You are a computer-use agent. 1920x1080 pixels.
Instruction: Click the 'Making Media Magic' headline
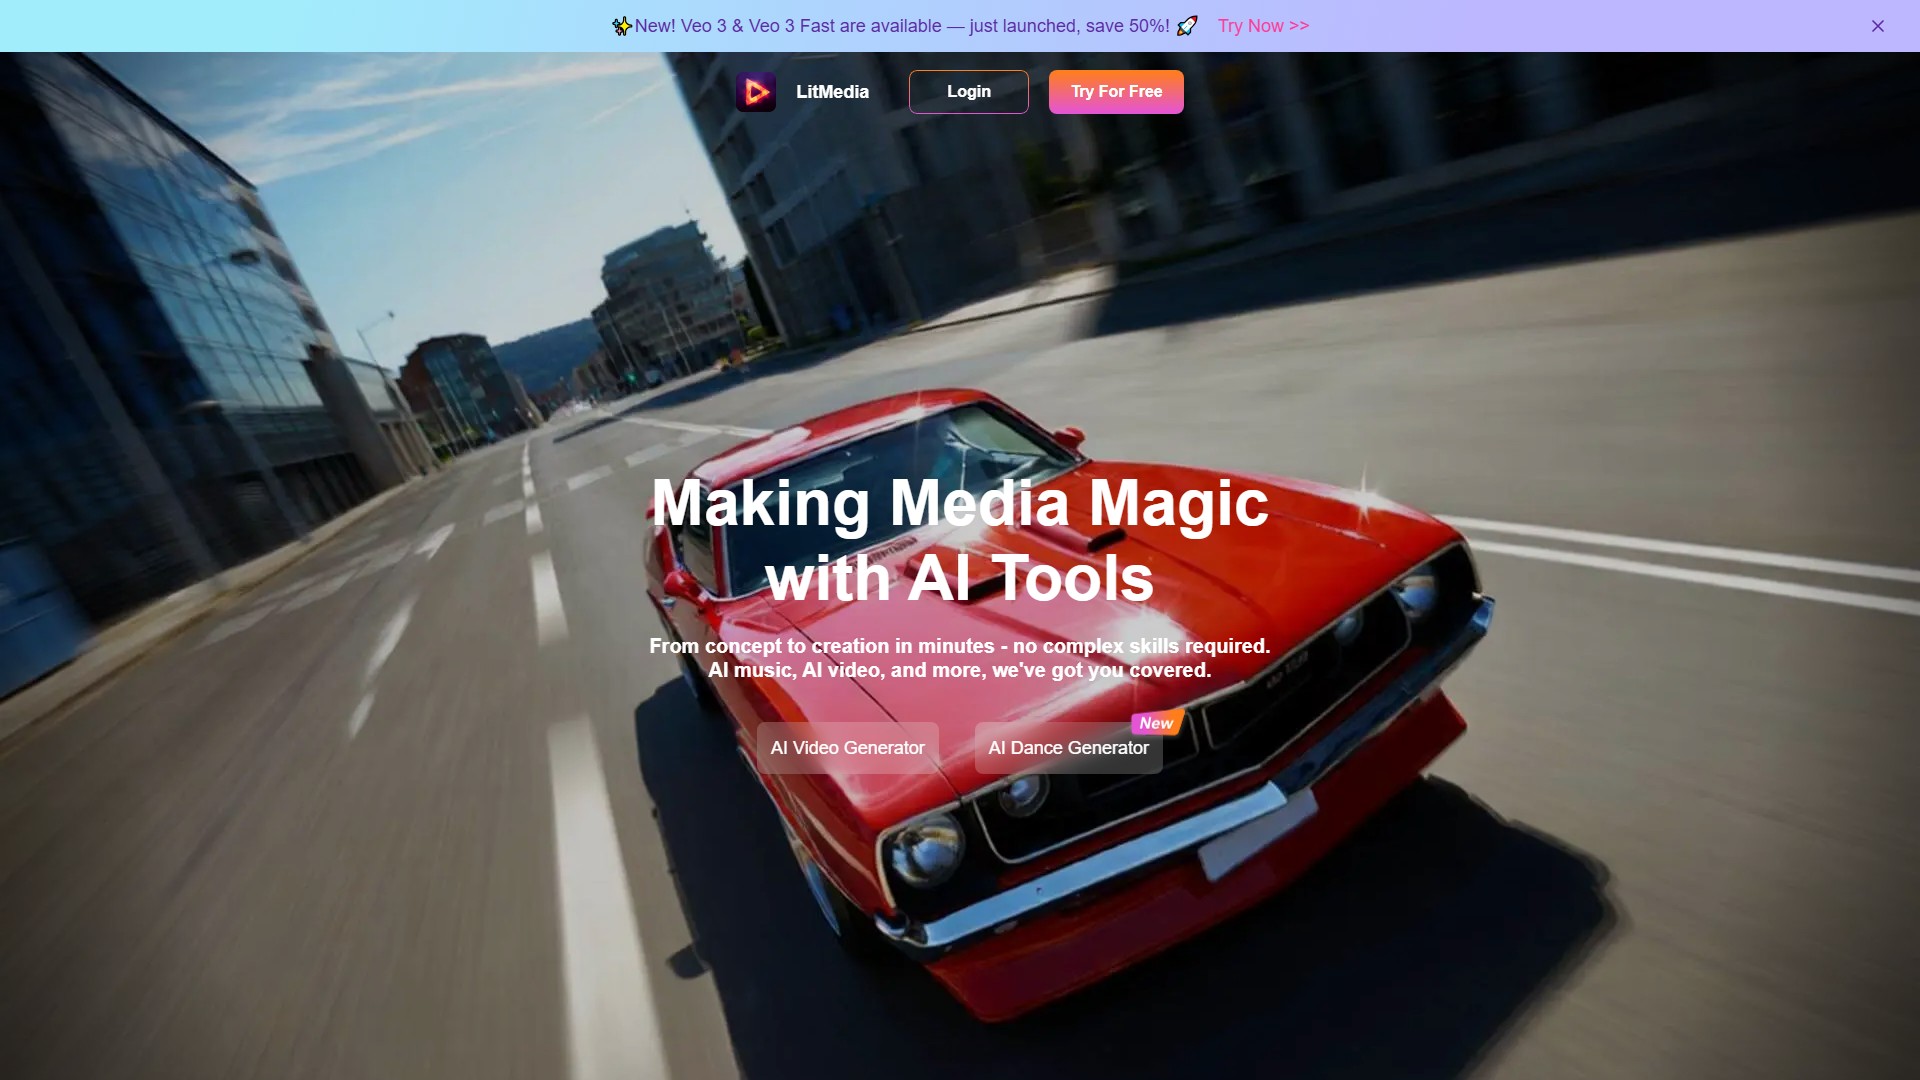click(x=959, y=502)
